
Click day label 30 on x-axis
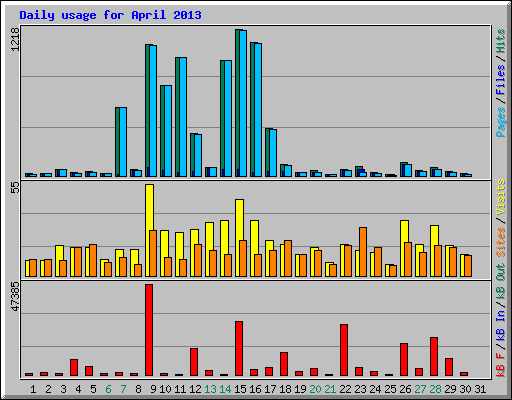coord(465,389)
